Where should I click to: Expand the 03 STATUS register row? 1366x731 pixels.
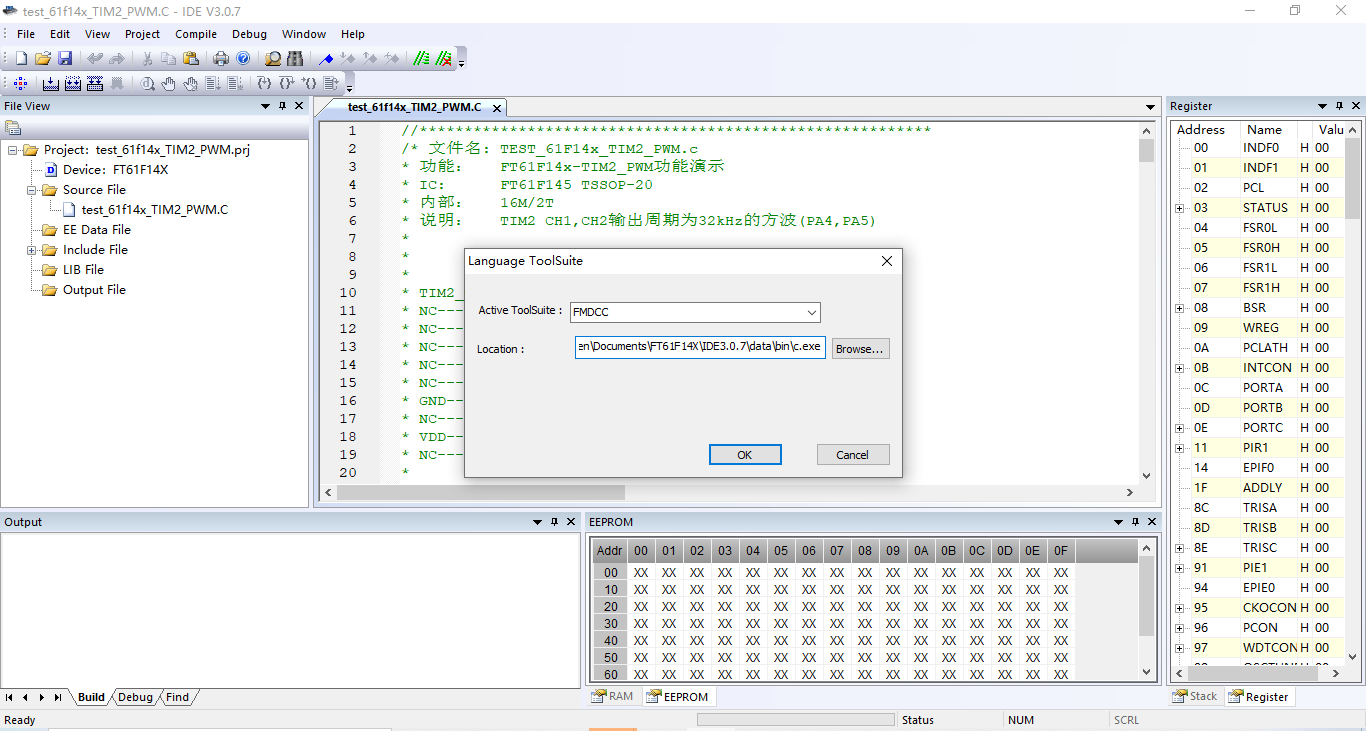[x=1180, y=208]
